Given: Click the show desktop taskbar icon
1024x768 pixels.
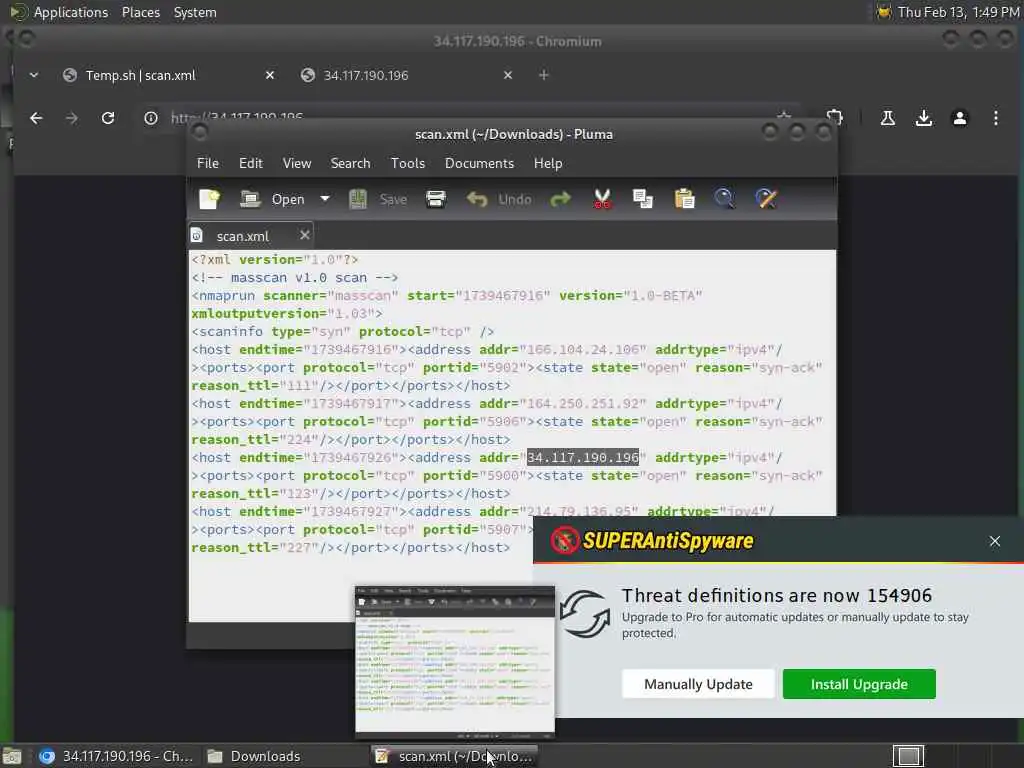Looking at the screenshot, I should click(x=12, y=756).
